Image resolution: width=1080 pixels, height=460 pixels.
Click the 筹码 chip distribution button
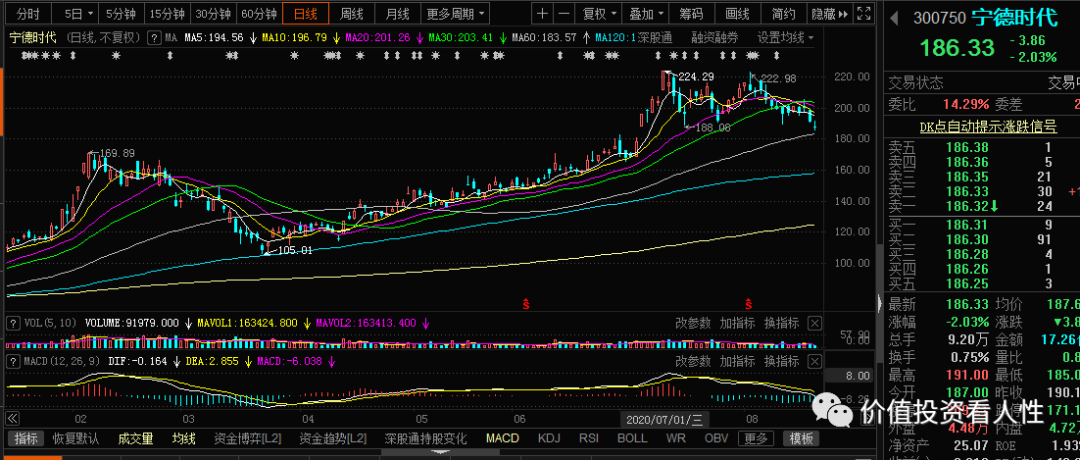692,13
